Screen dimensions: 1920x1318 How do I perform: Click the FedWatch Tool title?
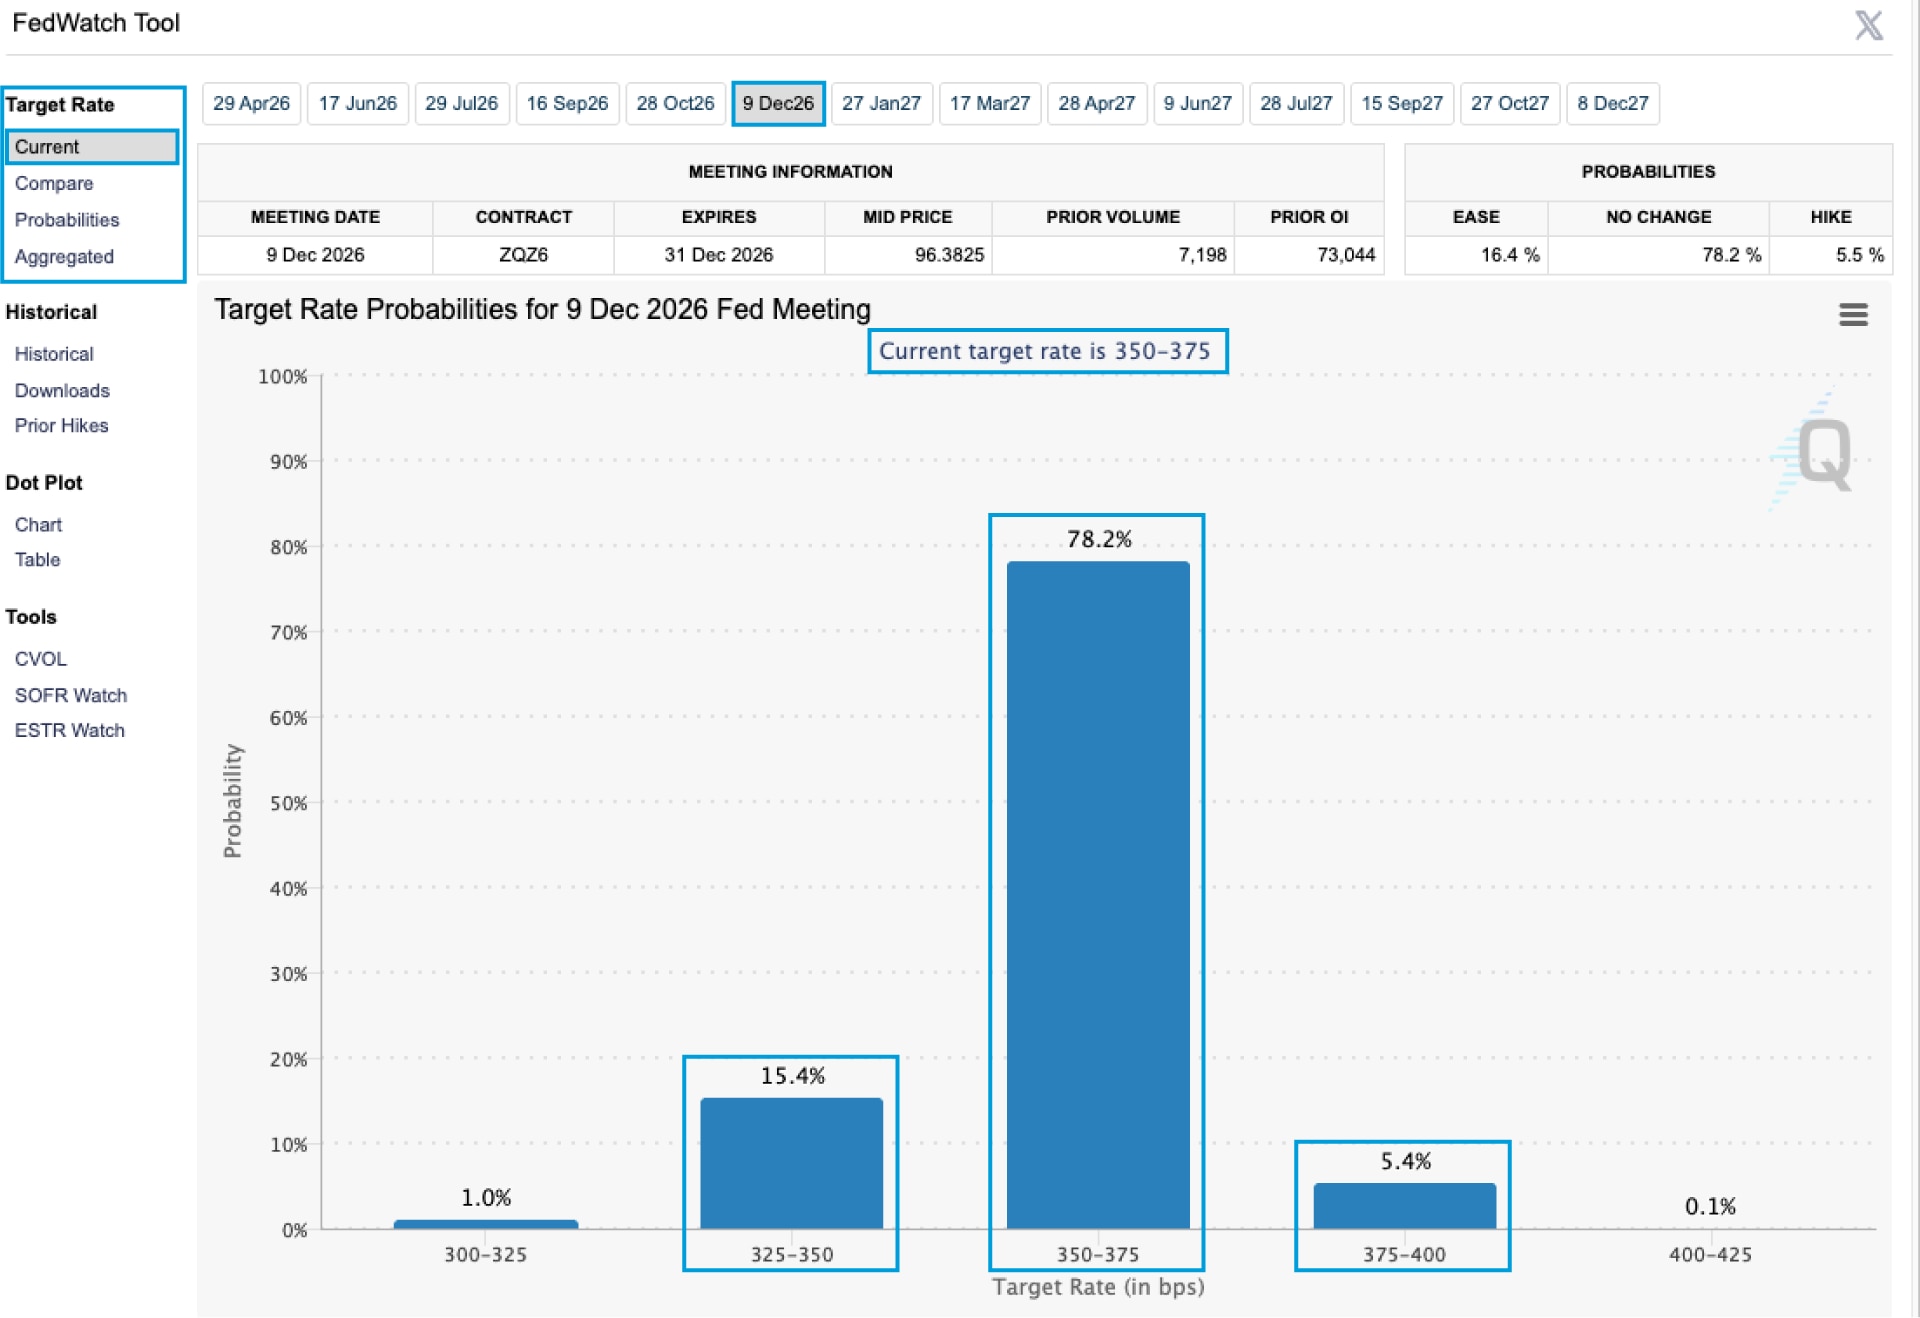(96, 23)
